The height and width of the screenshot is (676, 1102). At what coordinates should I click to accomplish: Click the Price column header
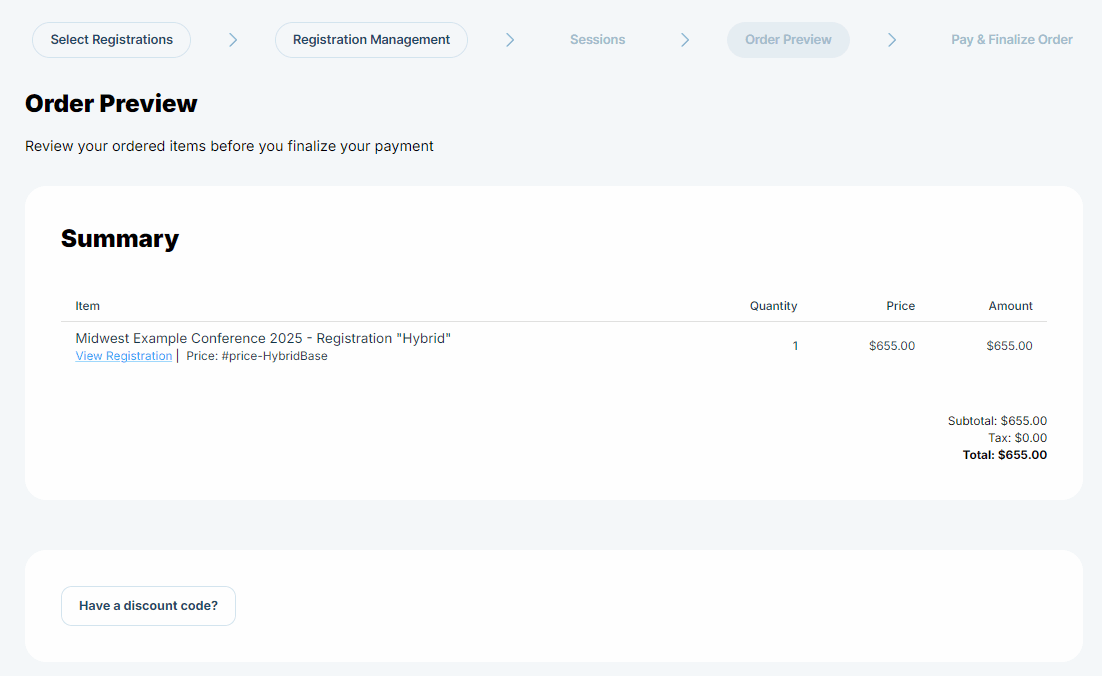pyautogui.click(x=900, y=306)
